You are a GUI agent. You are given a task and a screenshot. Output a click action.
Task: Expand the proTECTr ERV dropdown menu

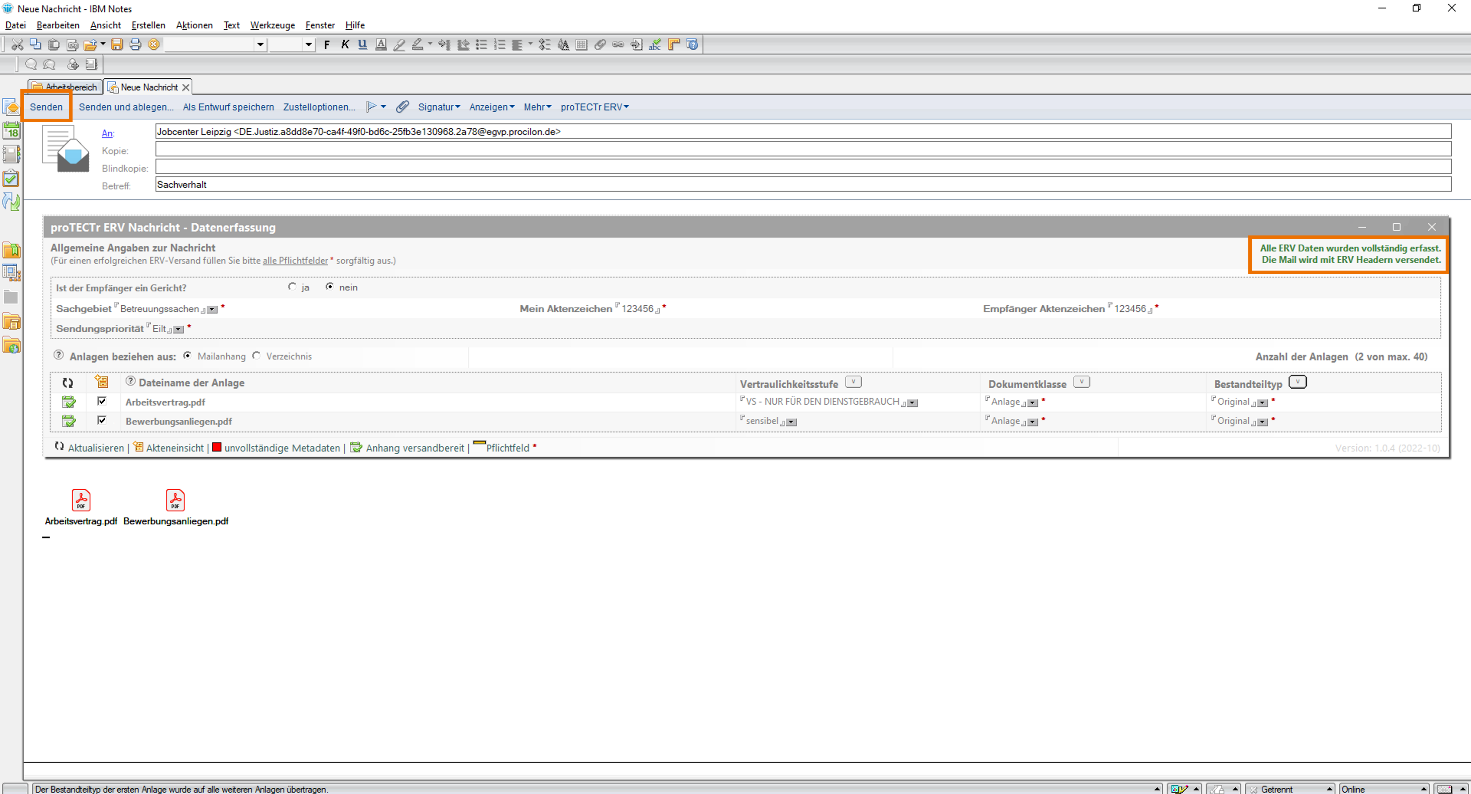[x=594, y=107]
